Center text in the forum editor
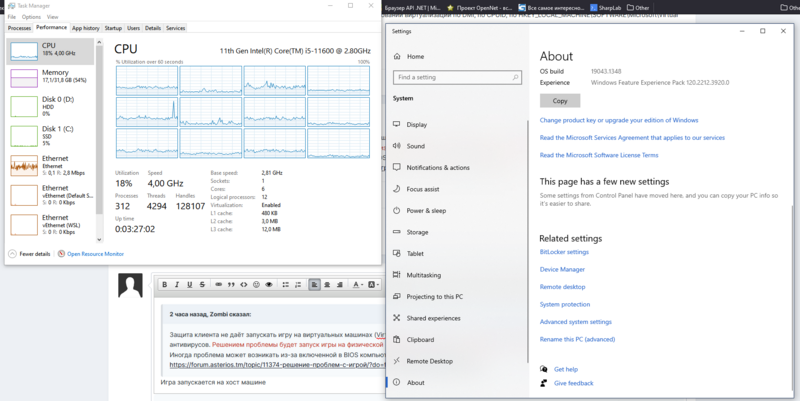This screenshot has width=800, height=401. pos(328,285)
